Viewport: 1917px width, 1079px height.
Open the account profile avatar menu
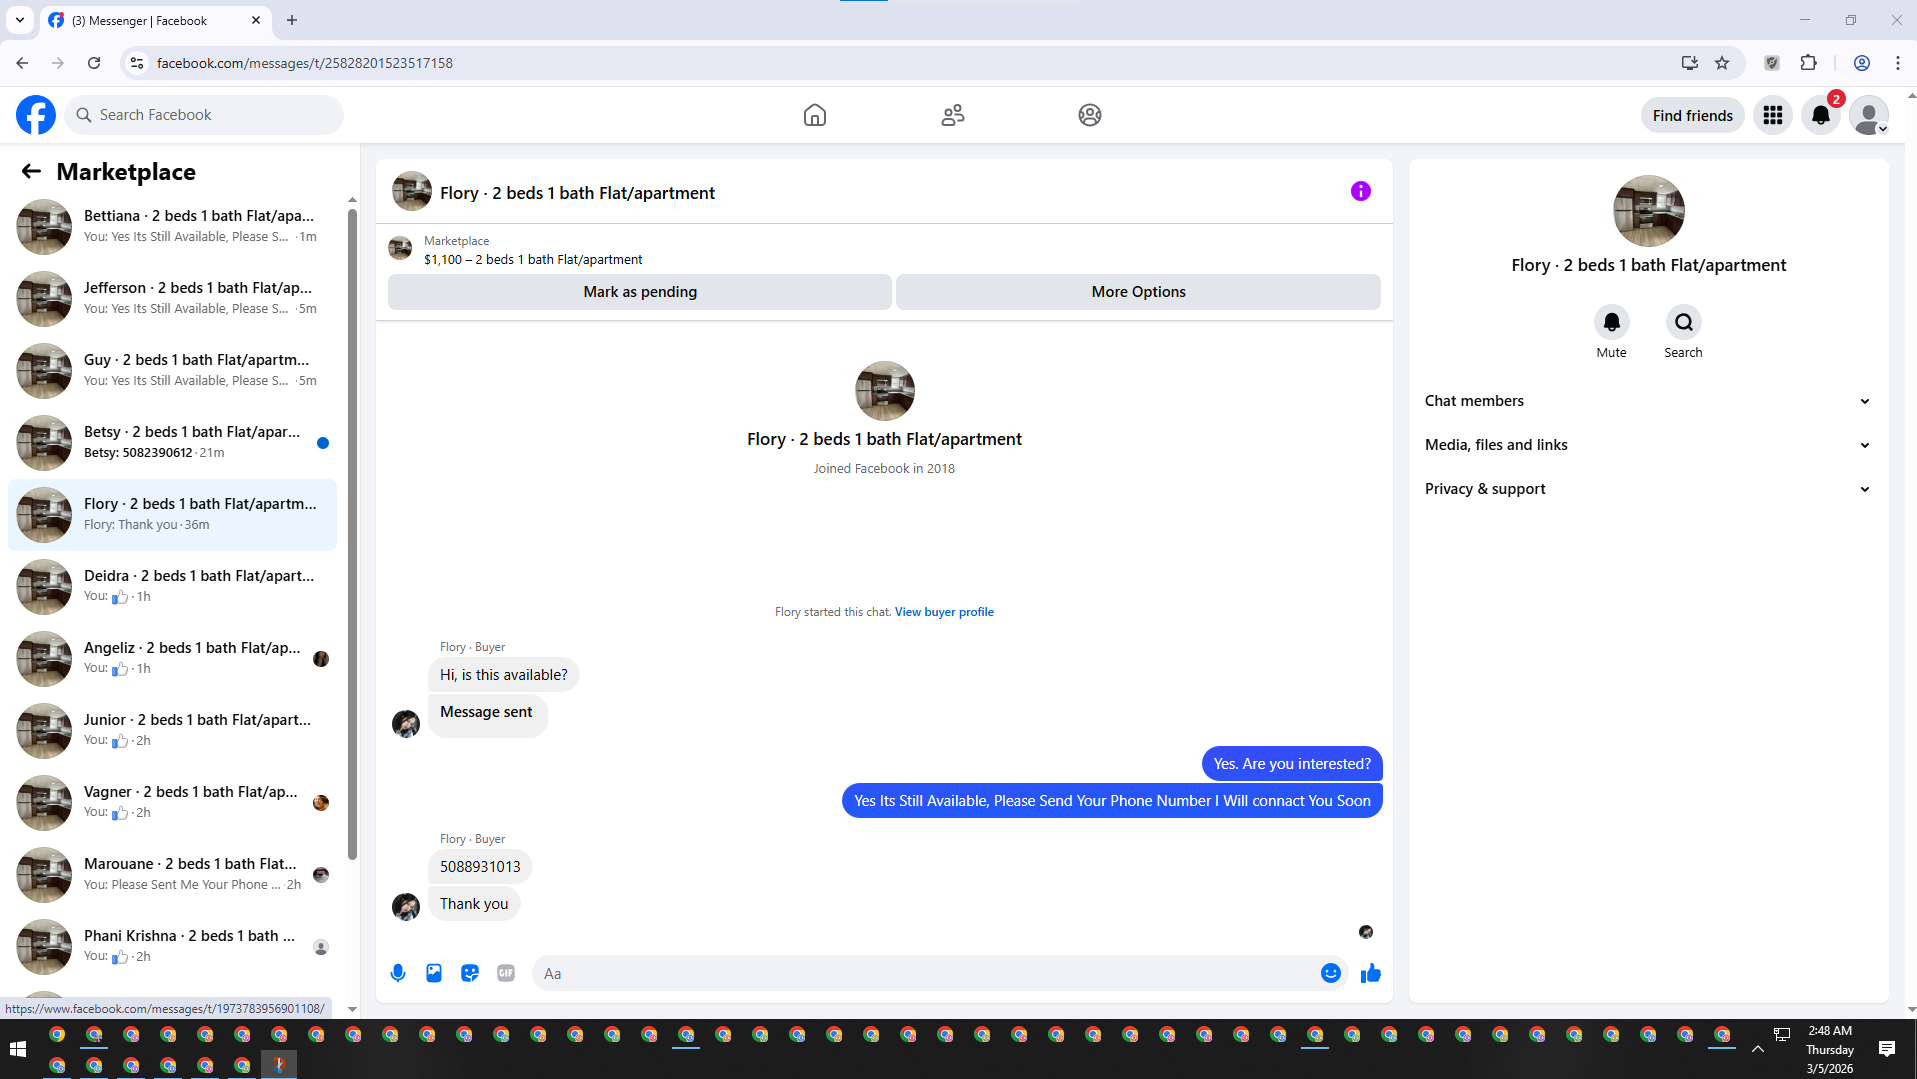pyautogui.click(x=1869, y=115)
